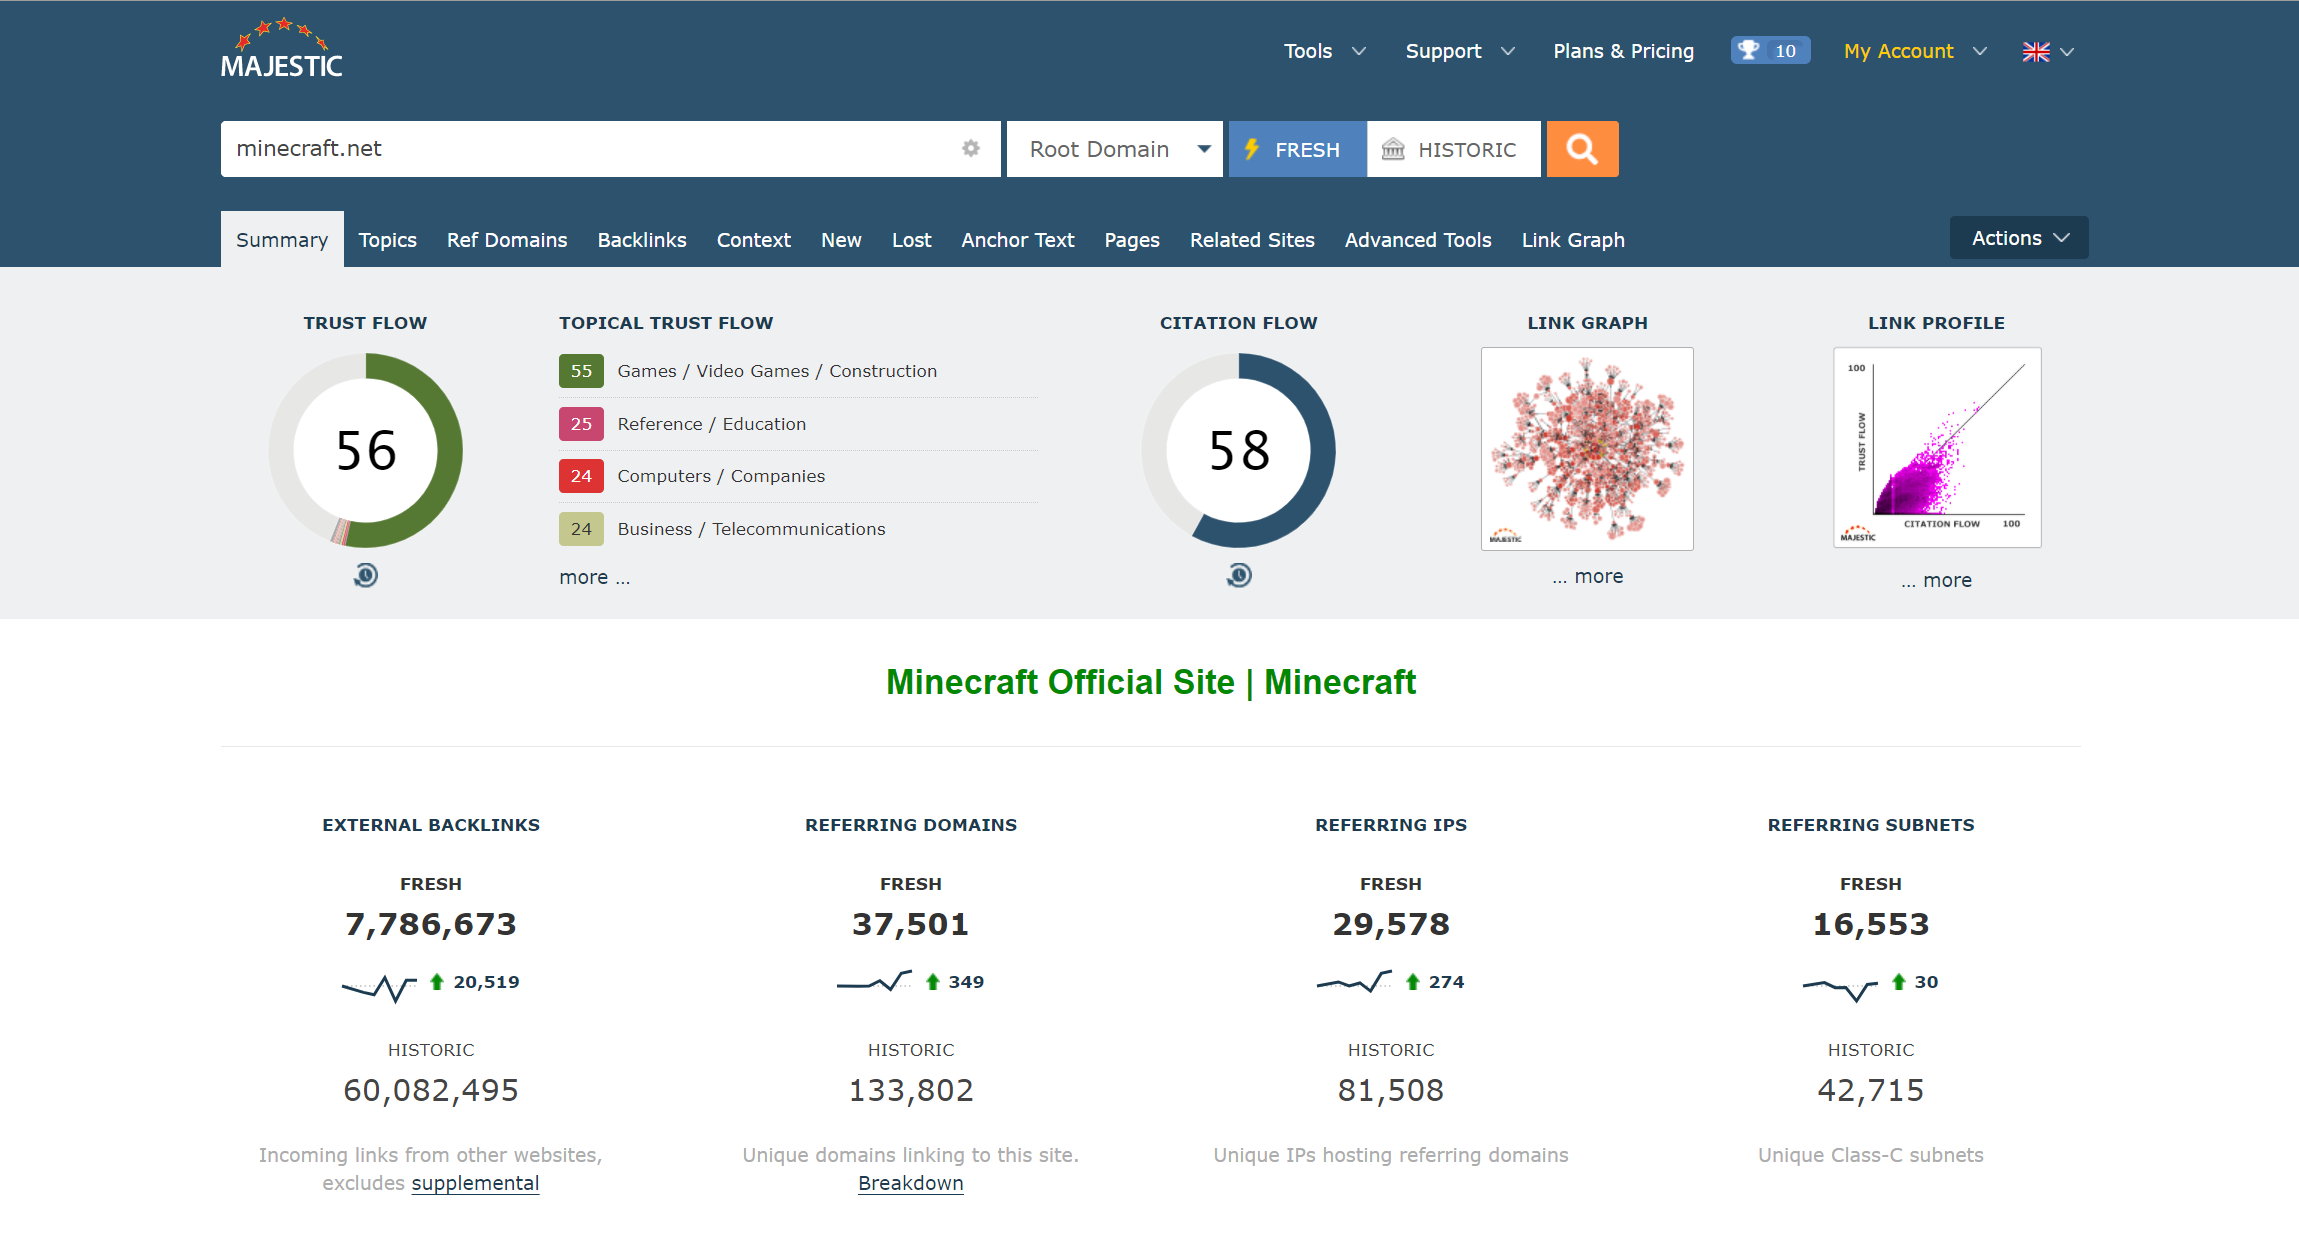The height and width of the screenshot is (1251, 2299).
Task: Click more under Topical Trust Flow
Action: click(595, 577)
